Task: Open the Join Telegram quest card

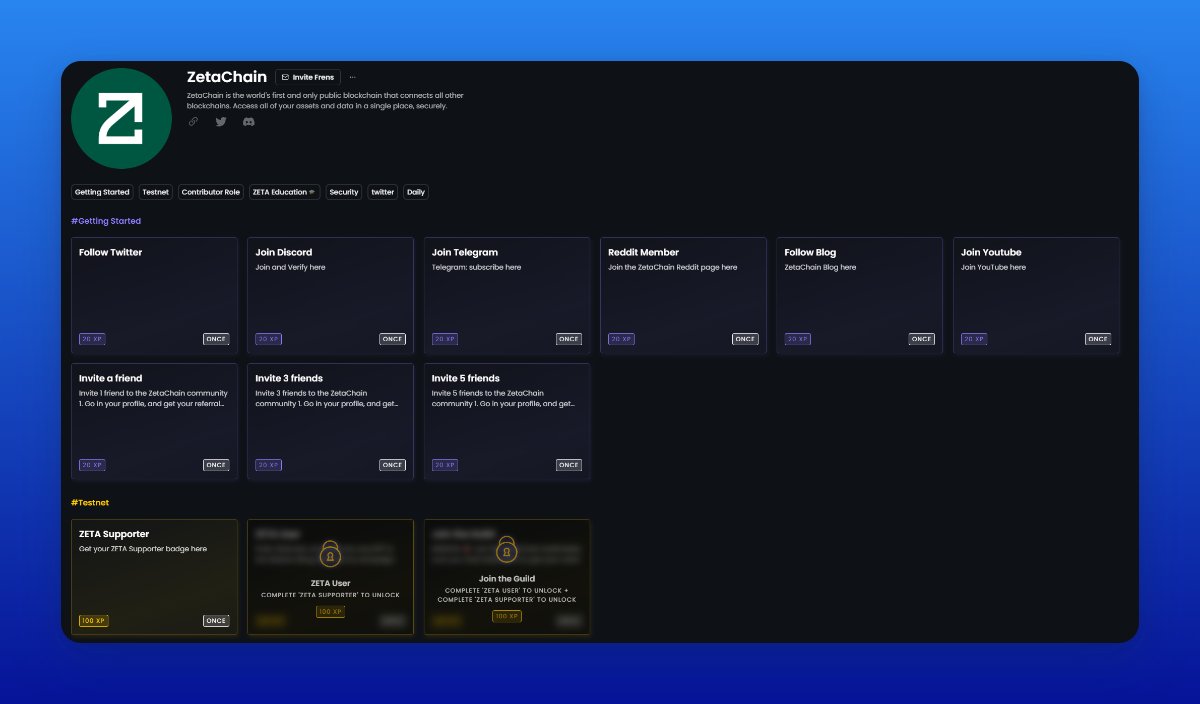Action: coord(507,295)
